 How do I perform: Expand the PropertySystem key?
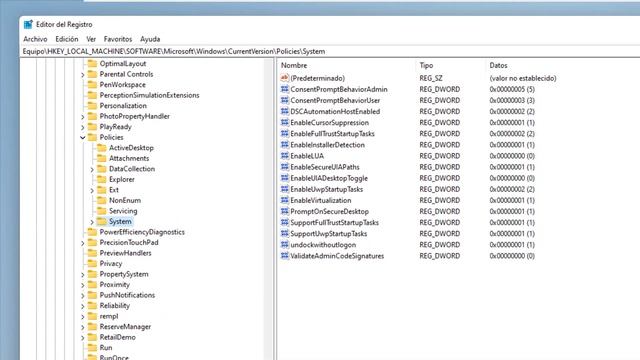(83, 275)
